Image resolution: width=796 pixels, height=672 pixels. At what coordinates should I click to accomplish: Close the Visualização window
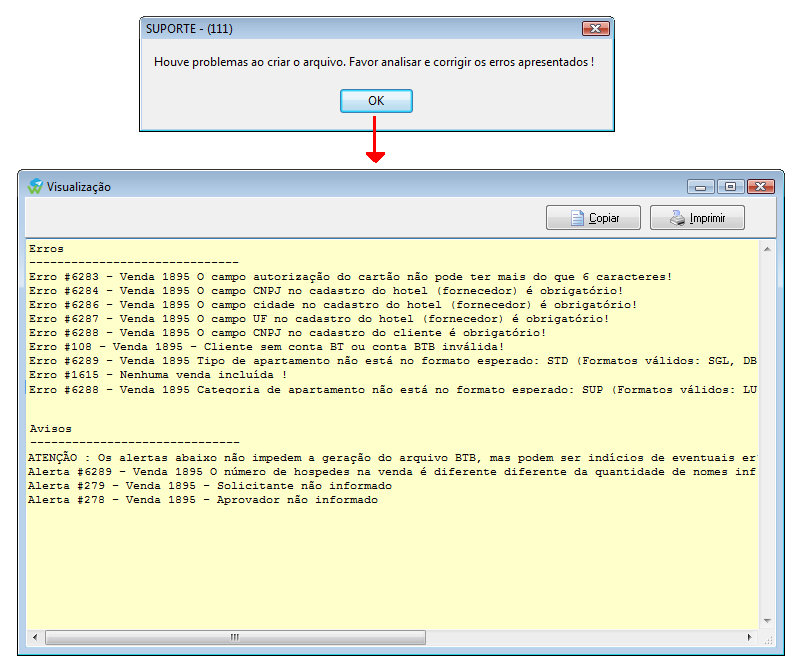pyautogui.click(x=760, y=187)
